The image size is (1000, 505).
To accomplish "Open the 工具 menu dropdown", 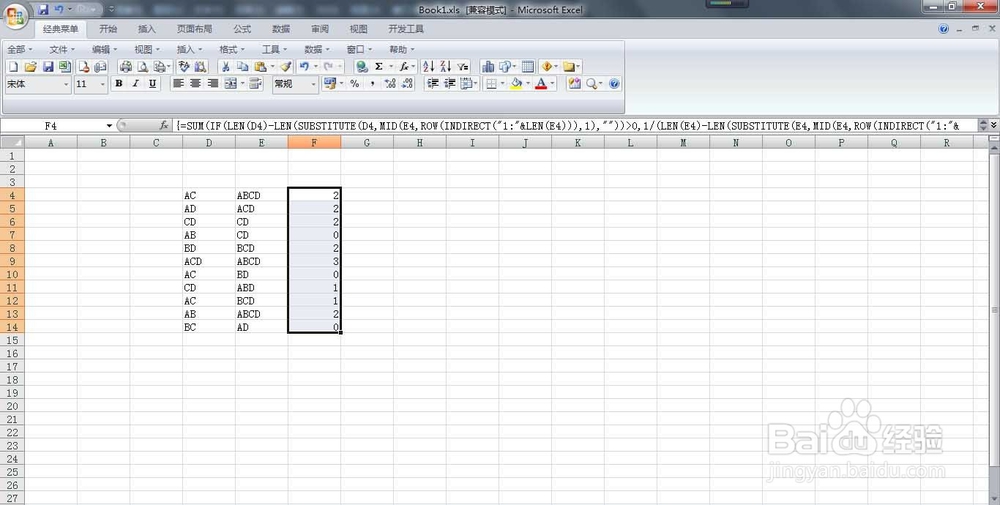I will (x=274, y=49).
